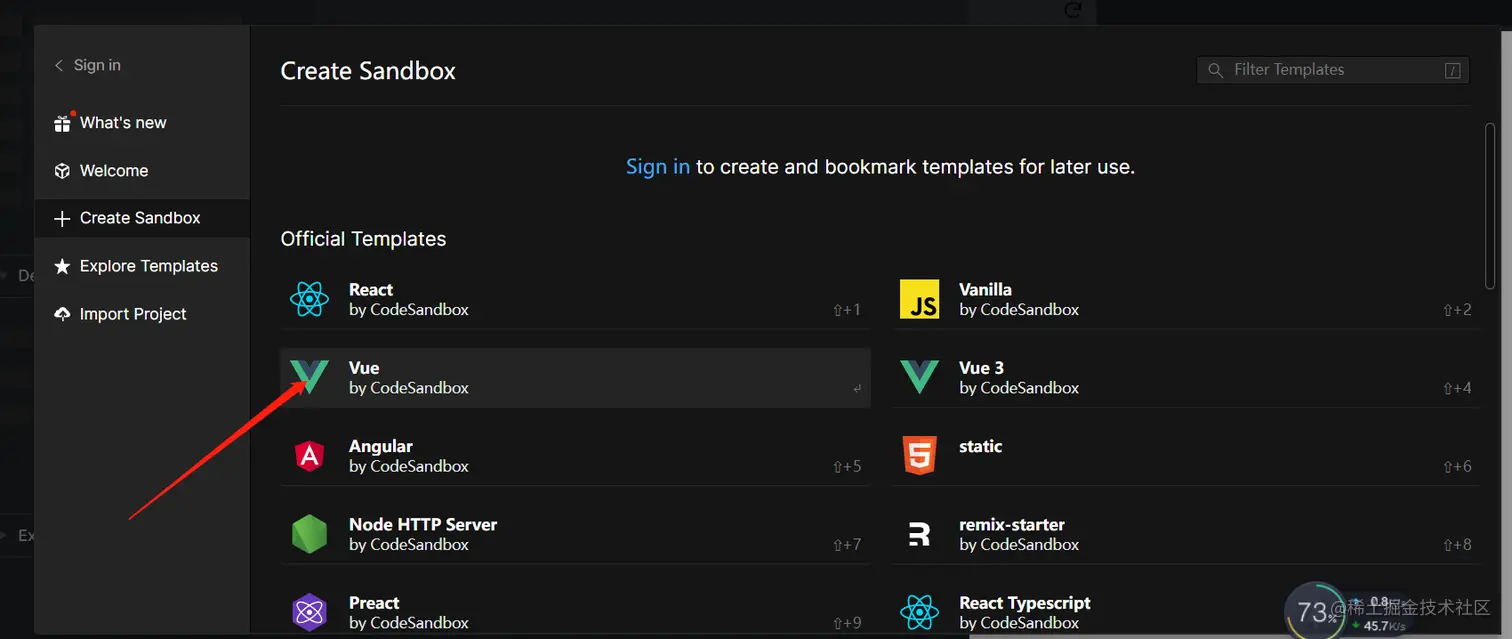Focus the Filter Templates search field

(1333, 70)
